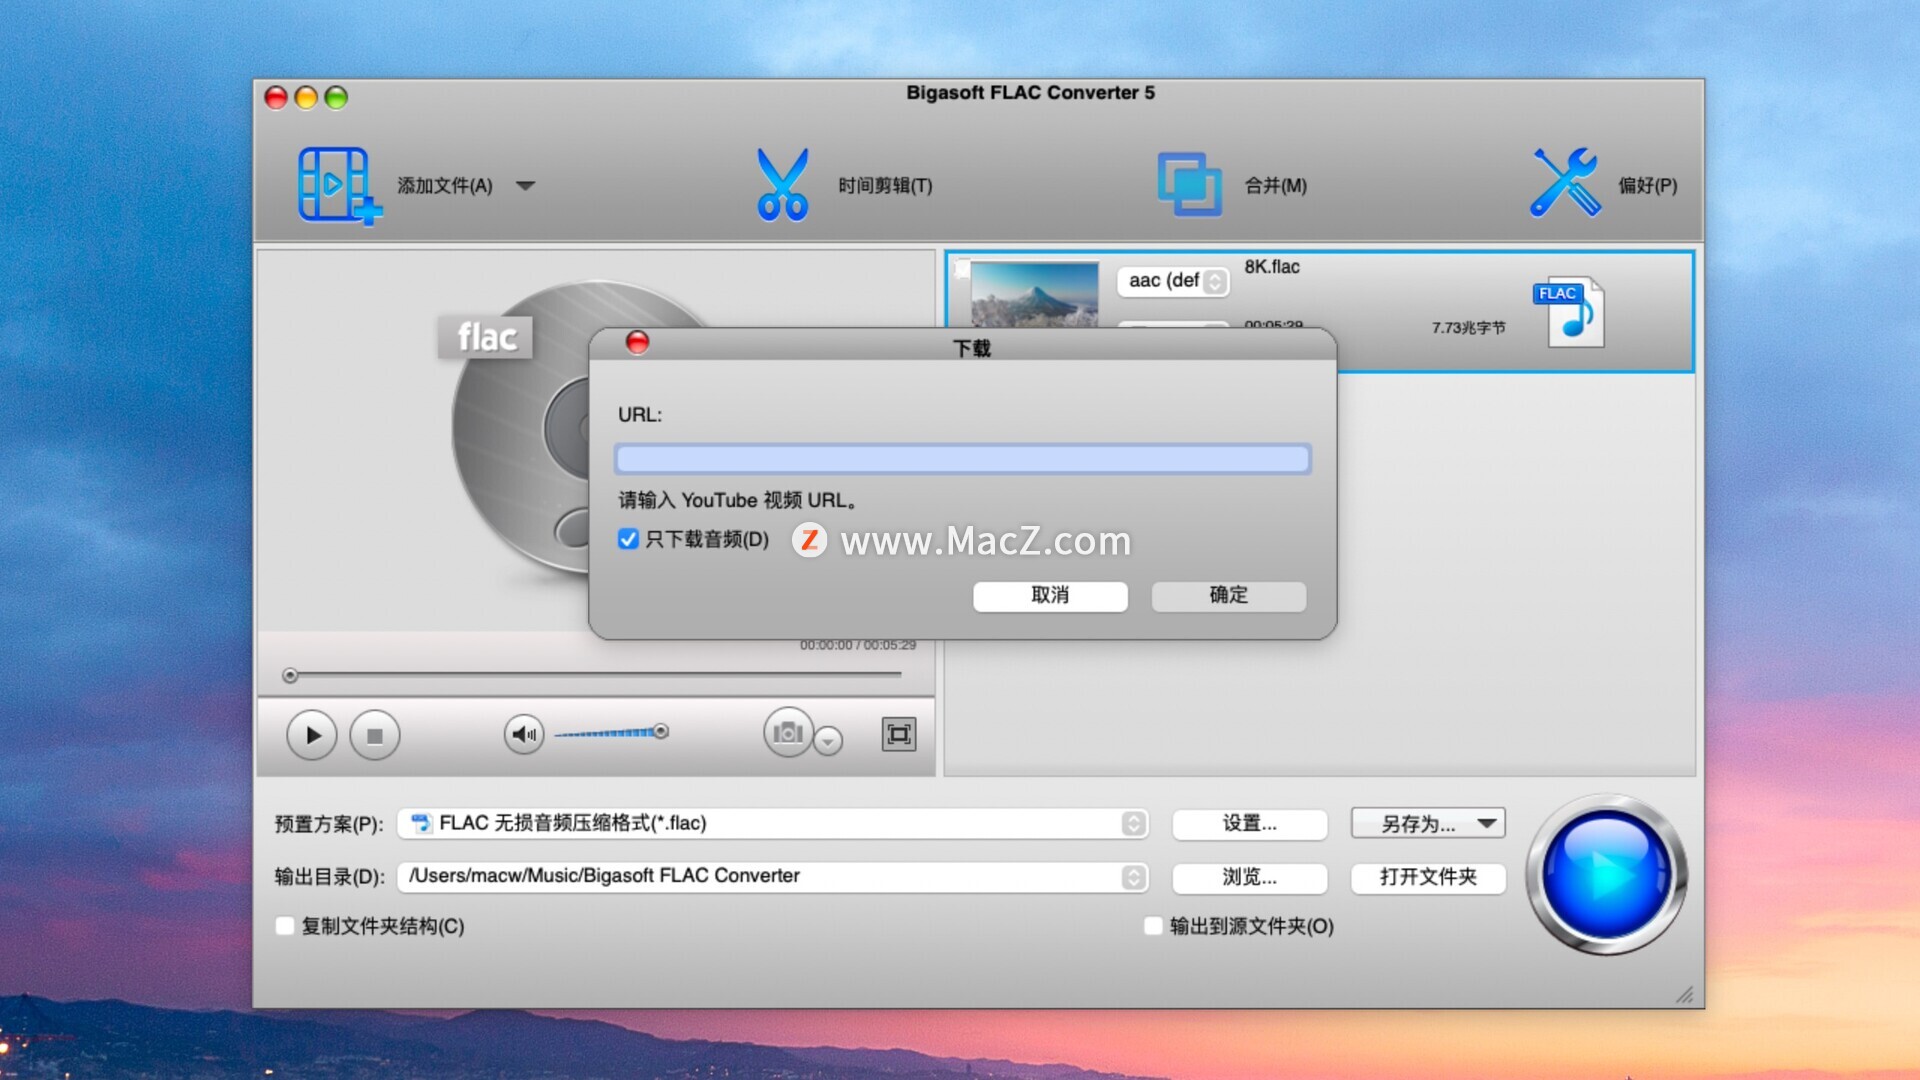The image size is (1920, 1080).
Task: Click the 偏好(P) toolbar label
Action: click(x=1647, y=185)
